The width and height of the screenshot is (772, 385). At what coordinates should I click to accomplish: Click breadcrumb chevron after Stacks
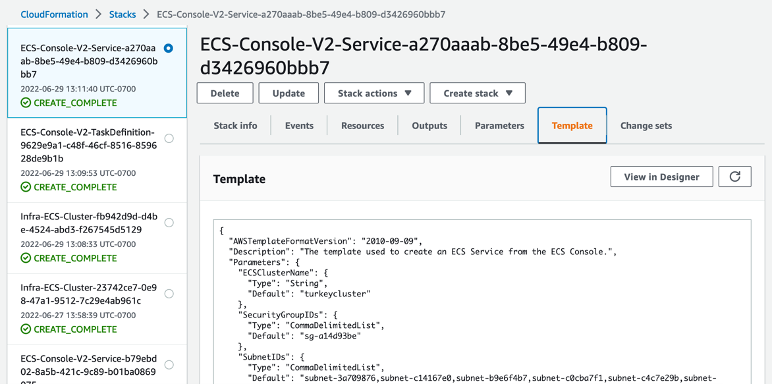pos(146,14)
